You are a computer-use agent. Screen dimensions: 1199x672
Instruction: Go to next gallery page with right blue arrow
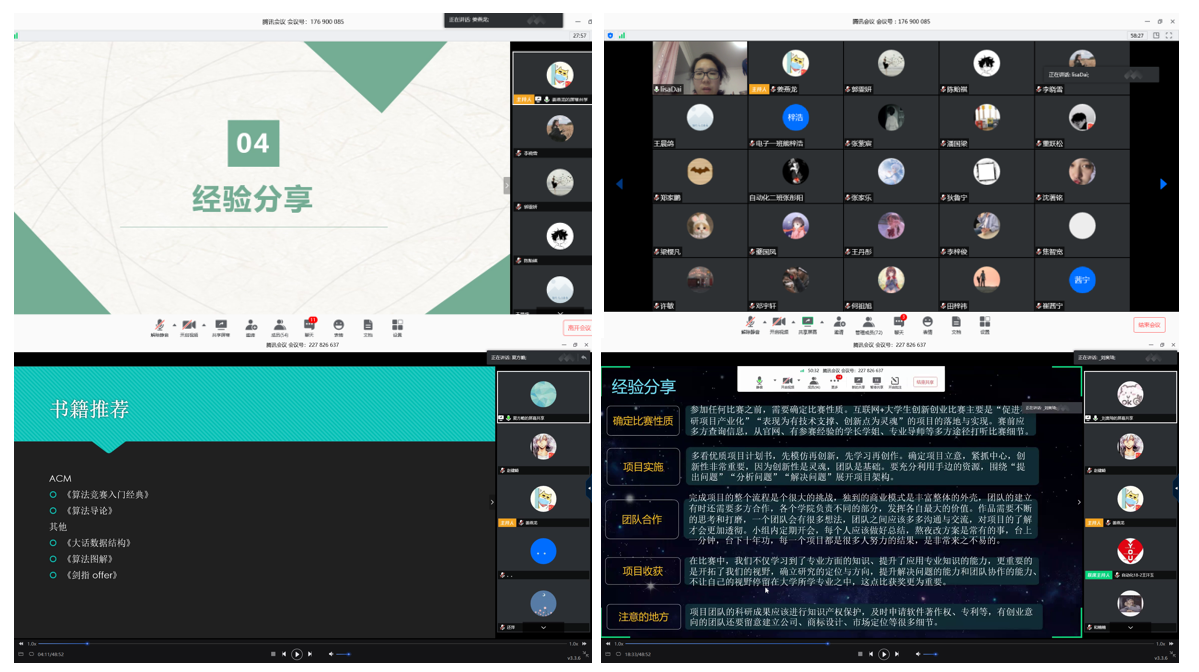(1163, 184)
